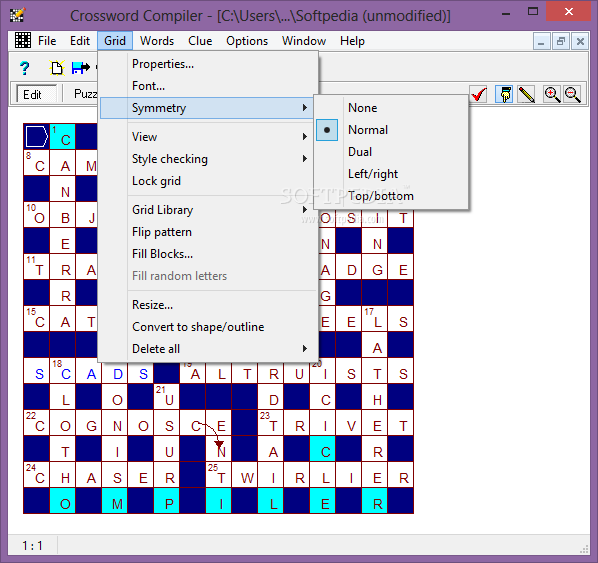Viewport: 598px width, 563px height.
Task: Choose Properties... from Grid menu
Action: 208,64
